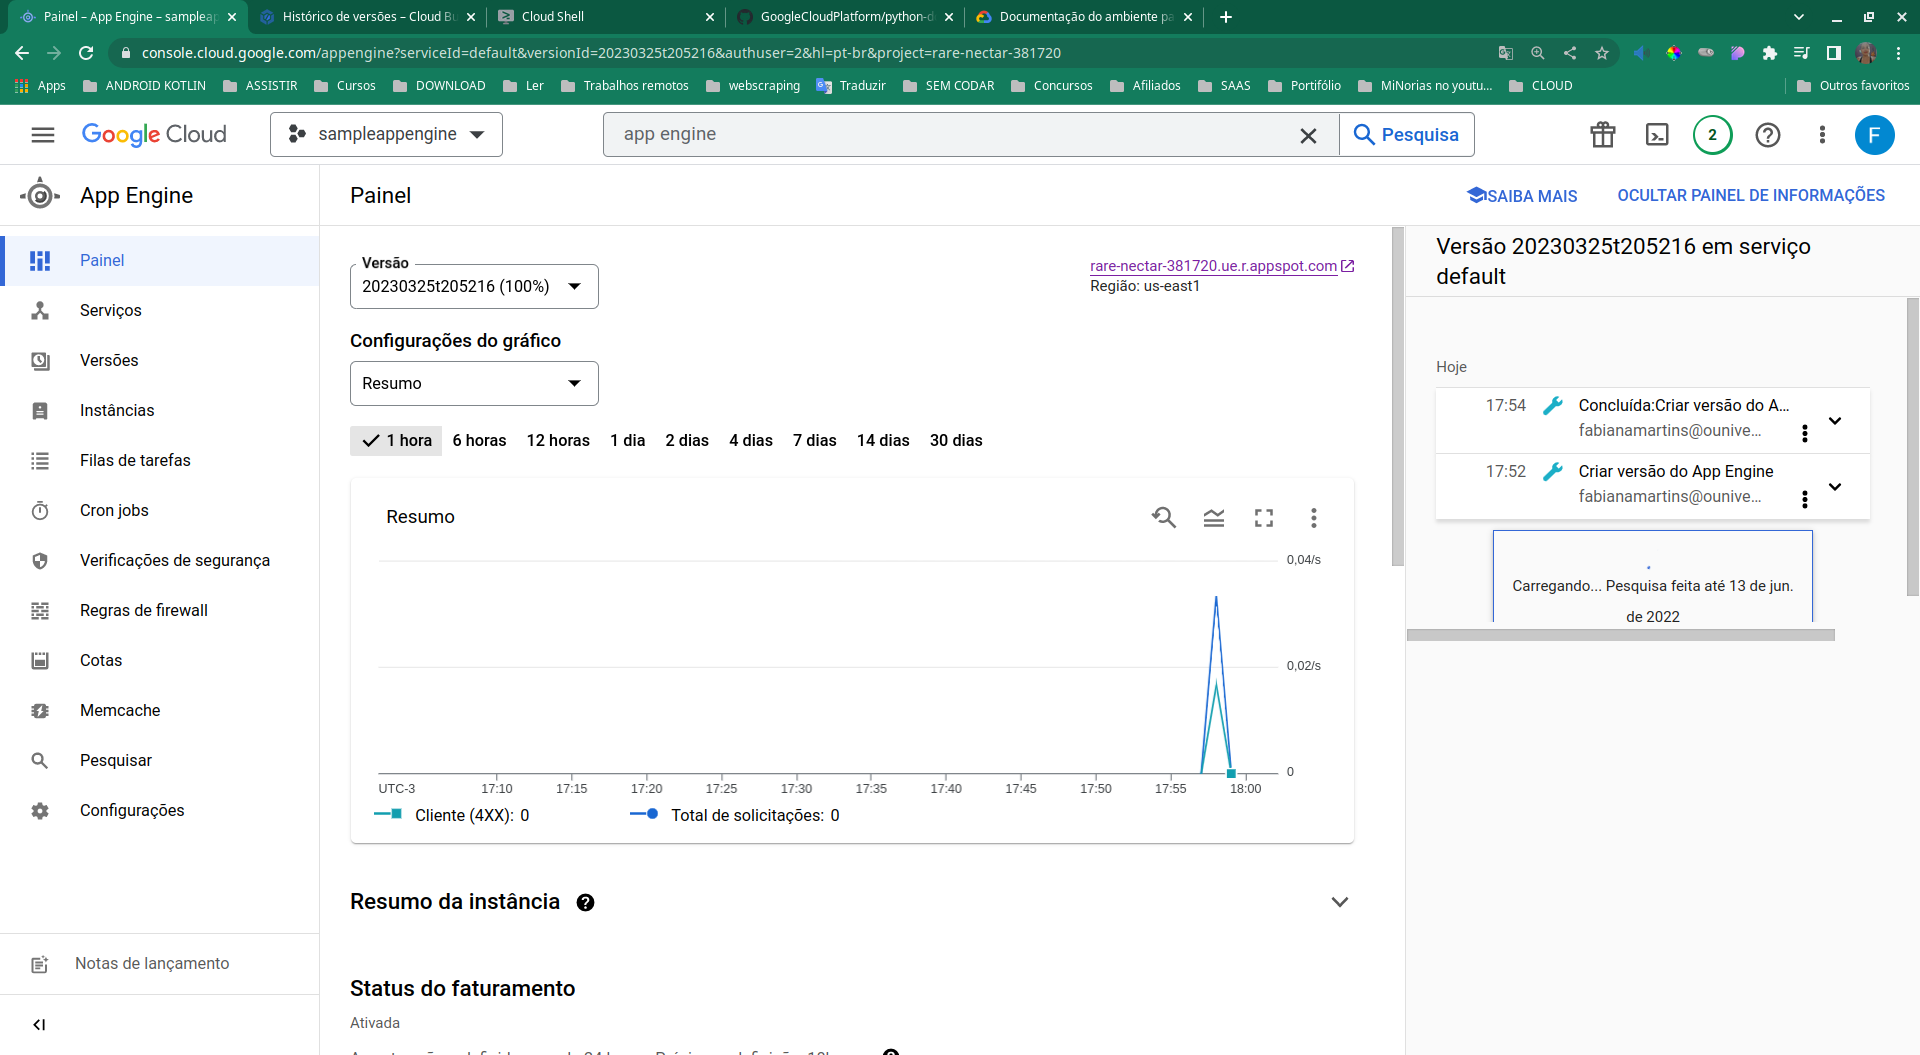Collapse the Resumo da instância section
The height and width of the screenshot is (1055, 1920).
tap(1340, 901)
